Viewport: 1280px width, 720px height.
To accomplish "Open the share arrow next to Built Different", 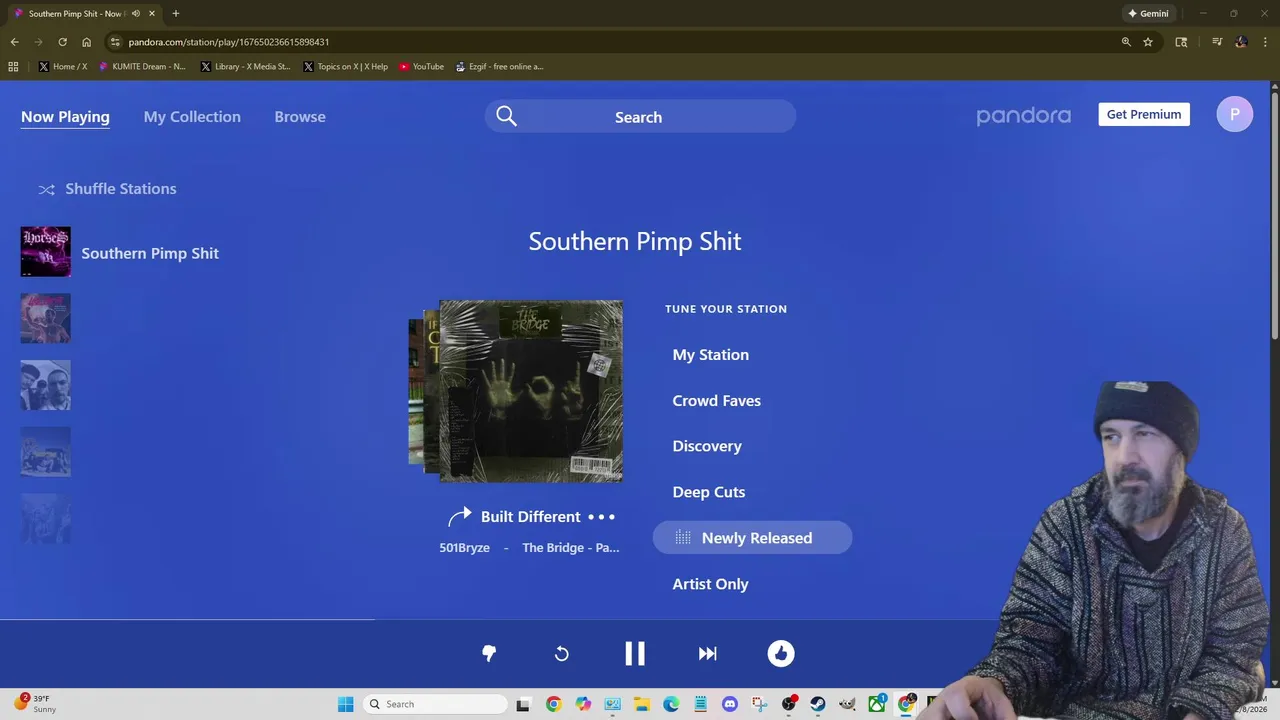I will click(x=459, y=517).
